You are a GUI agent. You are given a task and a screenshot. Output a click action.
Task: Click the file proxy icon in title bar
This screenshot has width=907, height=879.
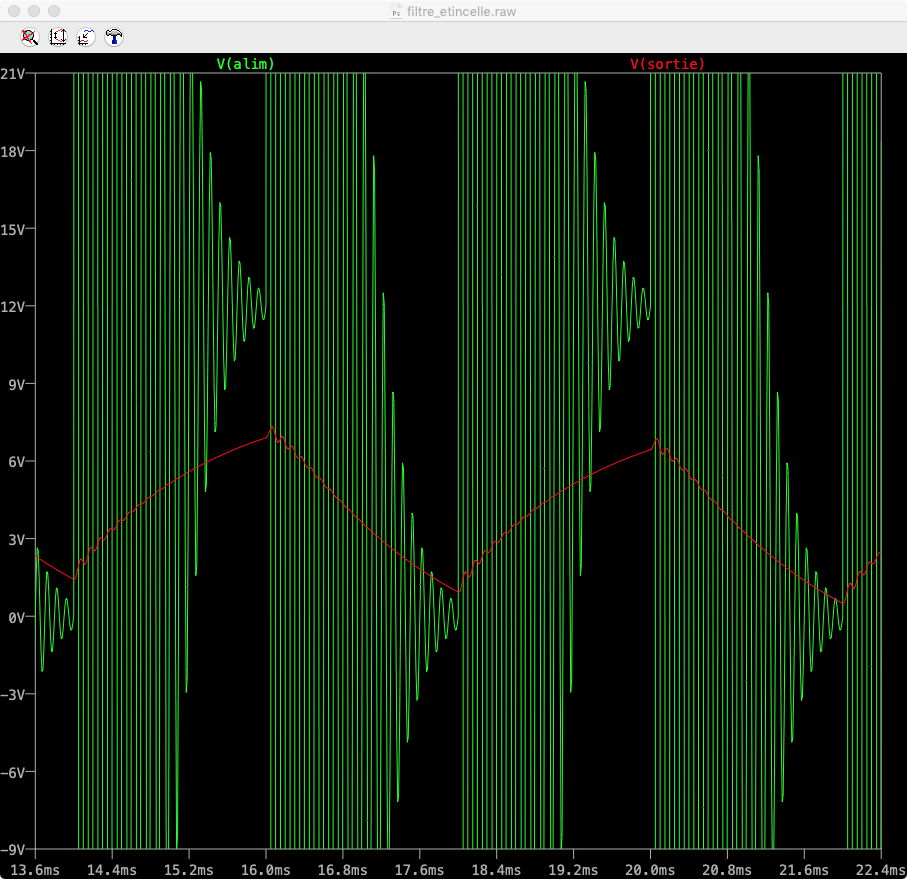(x=396, y=11)
